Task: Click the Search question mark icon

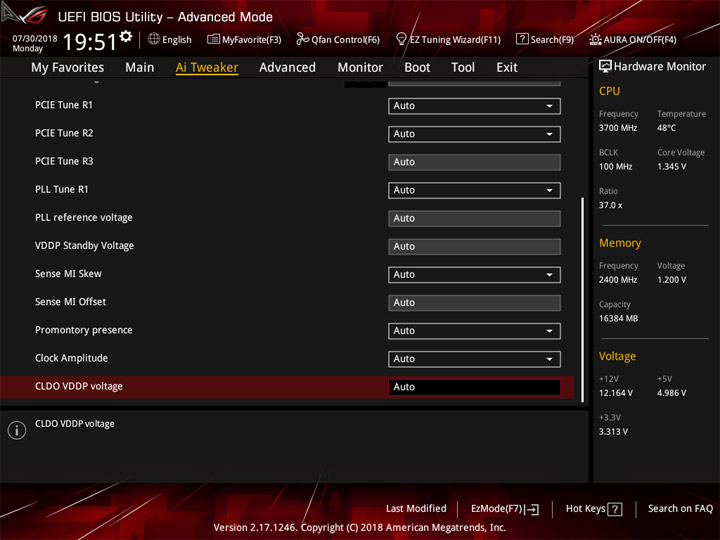Action: click(522, 39)
